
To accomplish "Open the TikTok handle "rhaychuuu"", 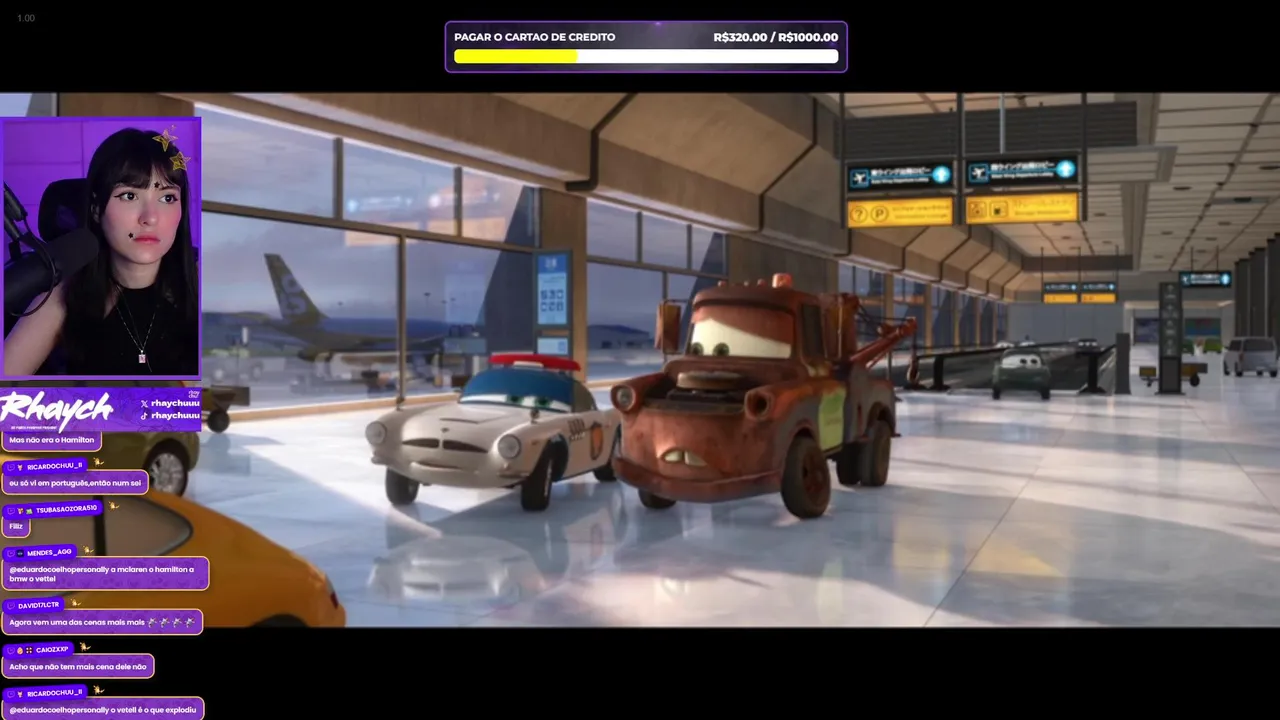I will [x=176, y=415].
